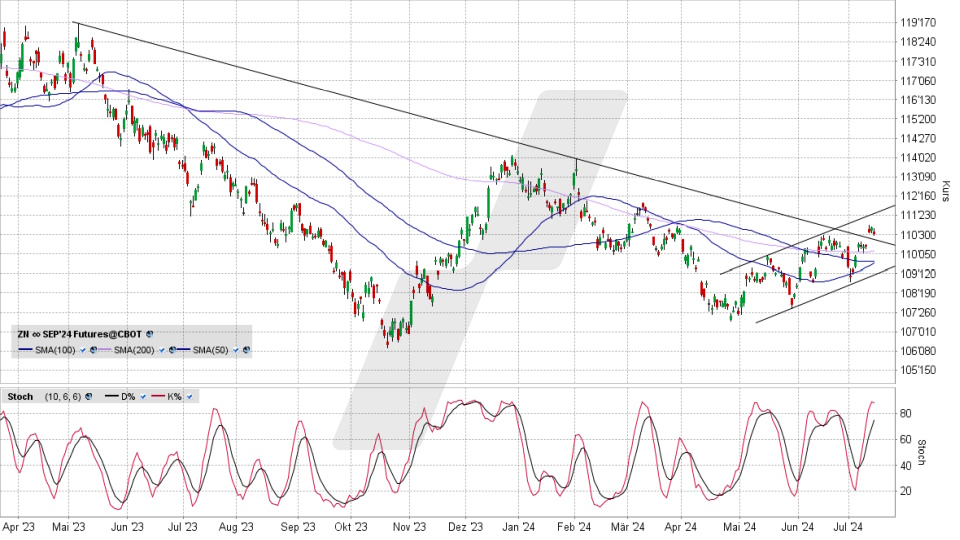Click the 118'240 price axis value

(x=918, y=42)
